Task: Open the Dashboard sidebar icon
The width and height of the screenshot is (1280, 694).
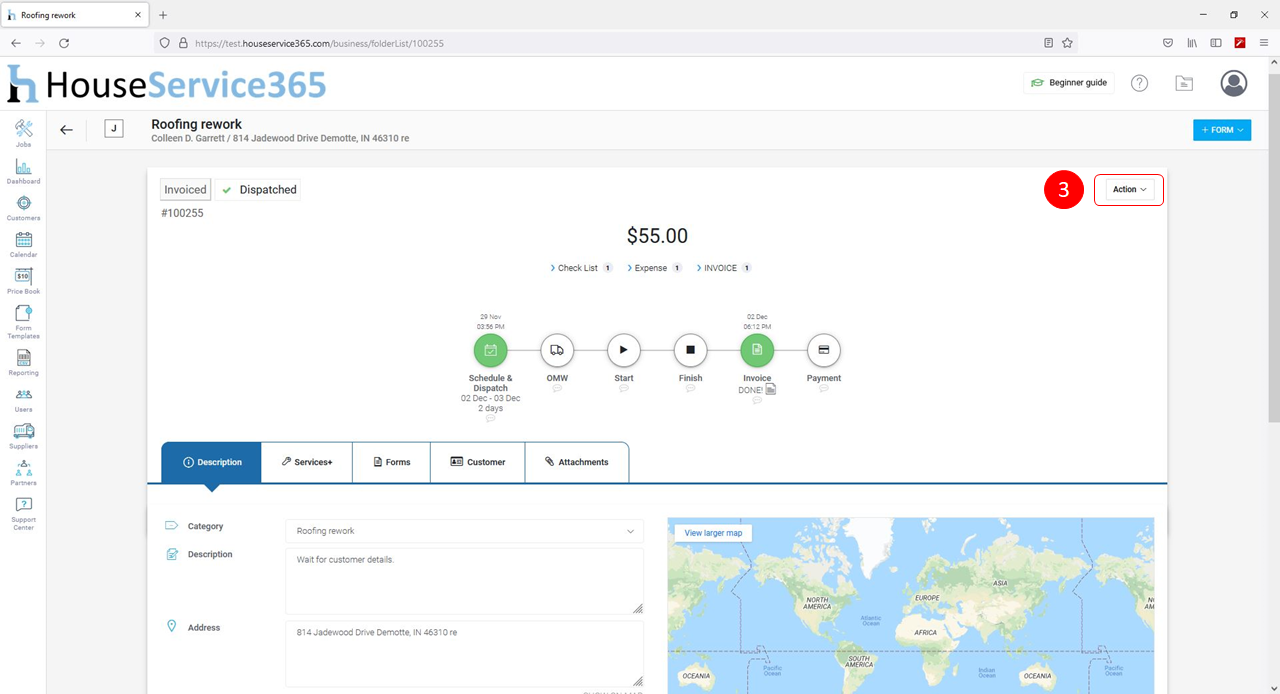Action: pyautogui.click(x=23, y=170)
